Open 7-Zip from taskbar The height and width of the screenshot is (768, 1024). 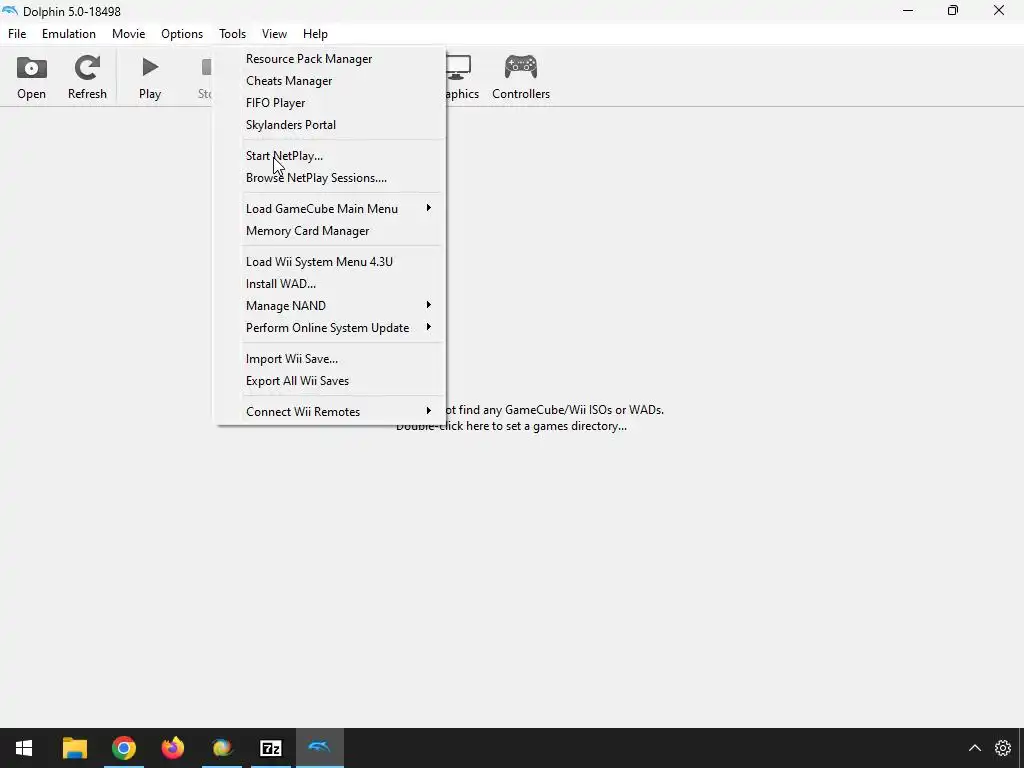pos(270,748)
